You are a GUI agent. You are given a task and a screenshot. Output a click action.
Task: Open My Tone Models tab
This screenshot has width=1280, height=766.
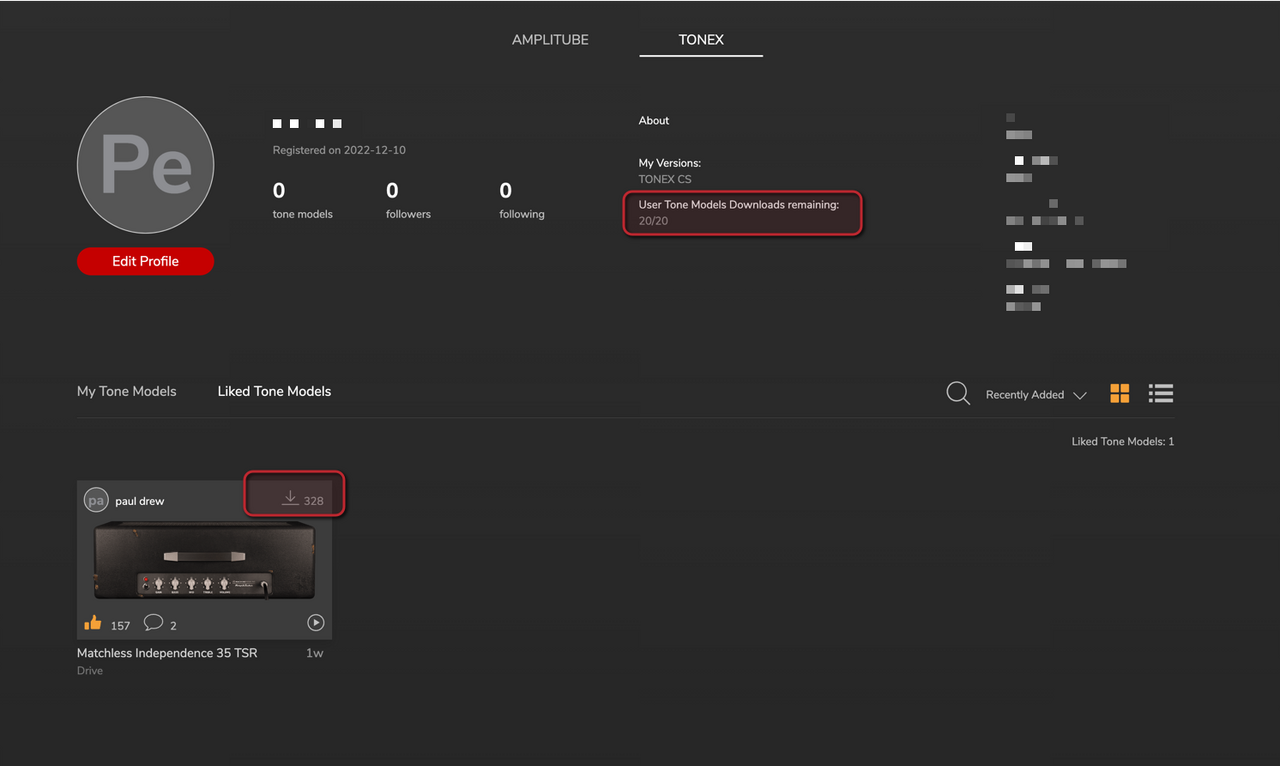pos(126,391)
